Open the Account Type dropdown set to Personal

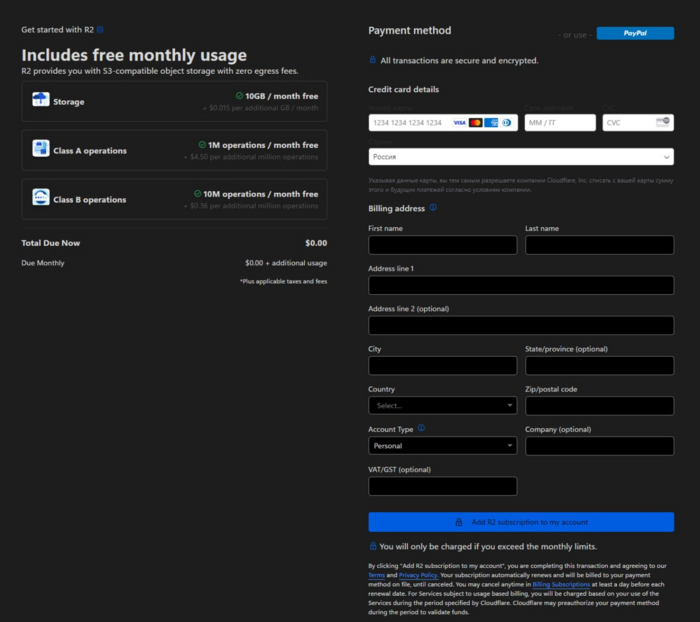click(442, 446)
